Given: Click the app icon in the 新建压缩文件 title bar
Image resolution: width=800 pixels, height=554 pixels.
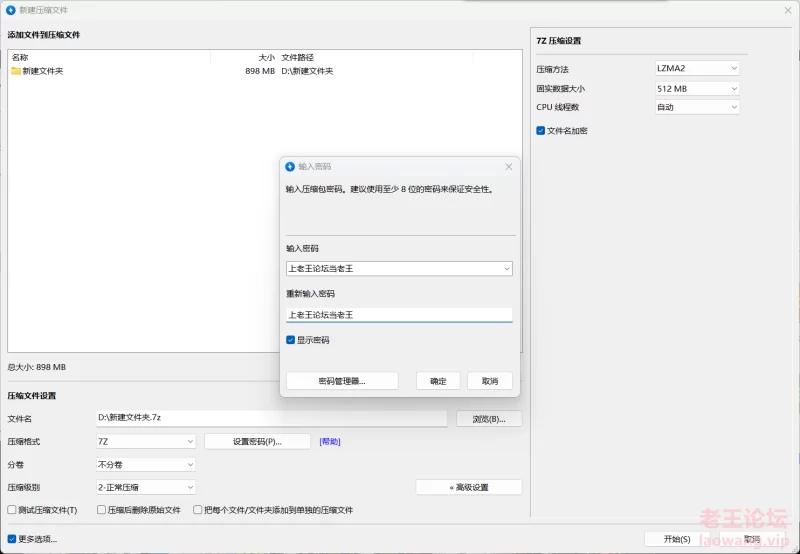Looking at the screenshot, I should click(x=10, y=10).
